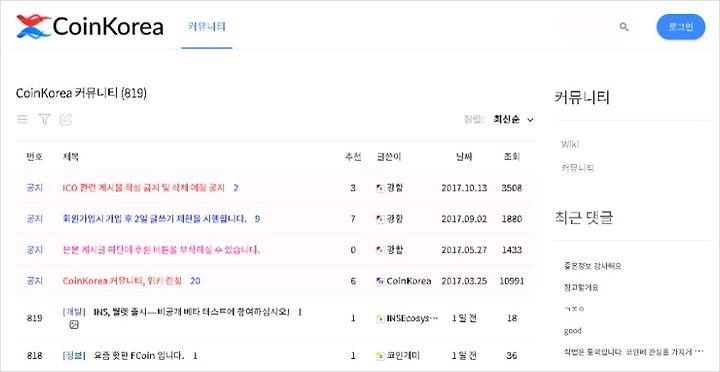Viewport: 720px width, 372px height.
Task: Click the image attachment icon on post 819
Action: coord(74,325)
